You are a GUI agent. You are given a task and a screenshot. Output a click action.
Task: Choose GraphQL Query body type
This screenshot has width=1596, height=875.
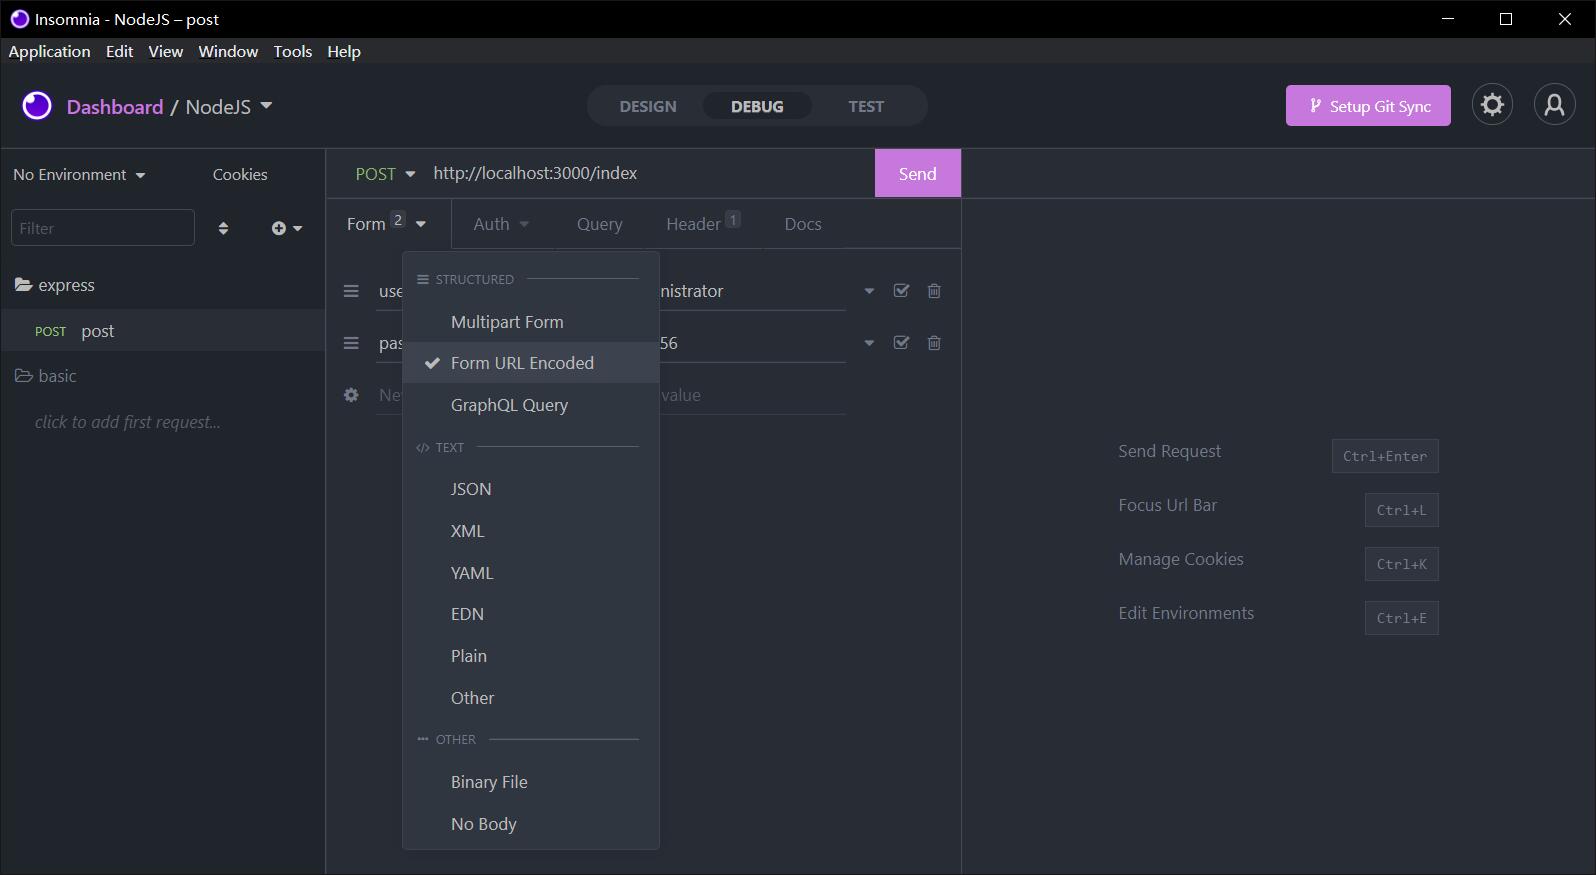tap(530, 405)
